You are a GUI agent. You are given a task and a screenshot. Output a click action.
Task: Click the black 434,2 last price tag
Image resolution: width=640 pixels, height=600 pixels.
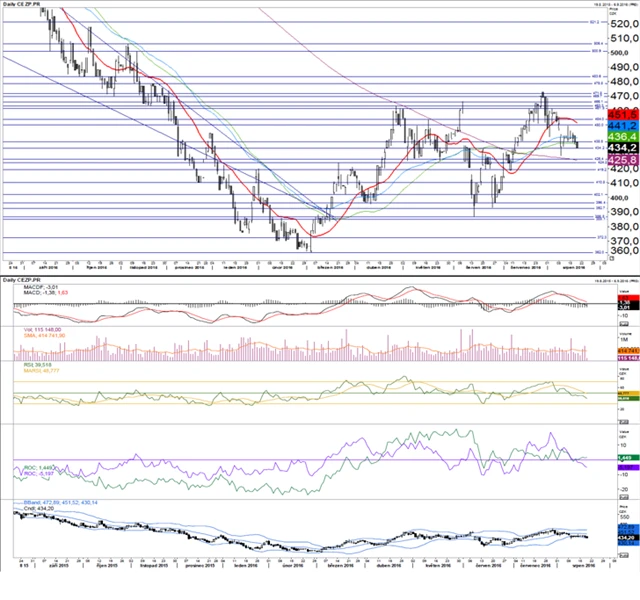coord(623,147)
